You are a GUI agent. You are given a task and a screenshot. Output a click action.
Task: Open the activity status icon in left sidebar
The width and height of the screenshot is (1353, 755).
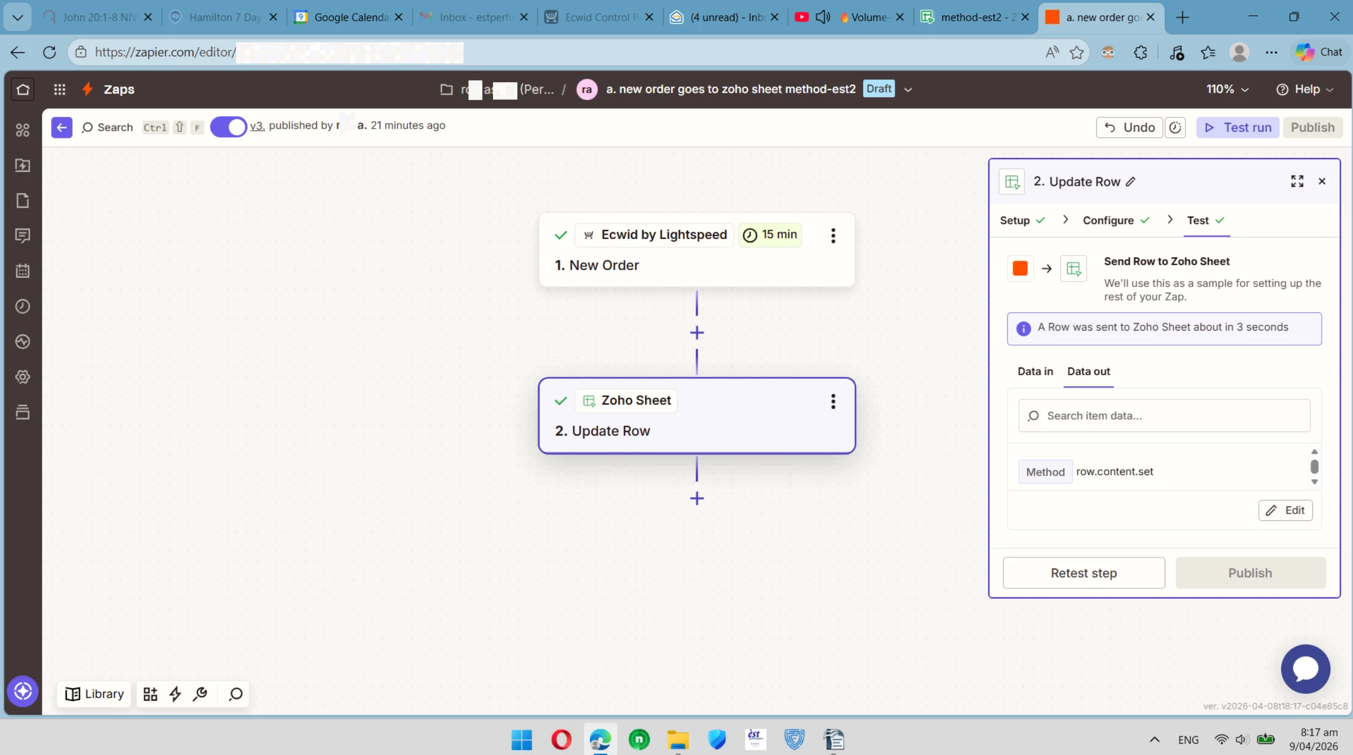click(23, 342)
